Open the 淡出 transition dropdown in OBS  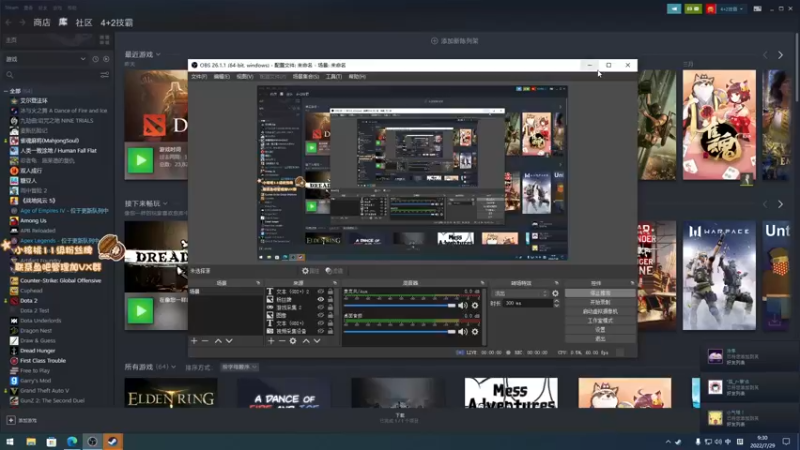520,293
